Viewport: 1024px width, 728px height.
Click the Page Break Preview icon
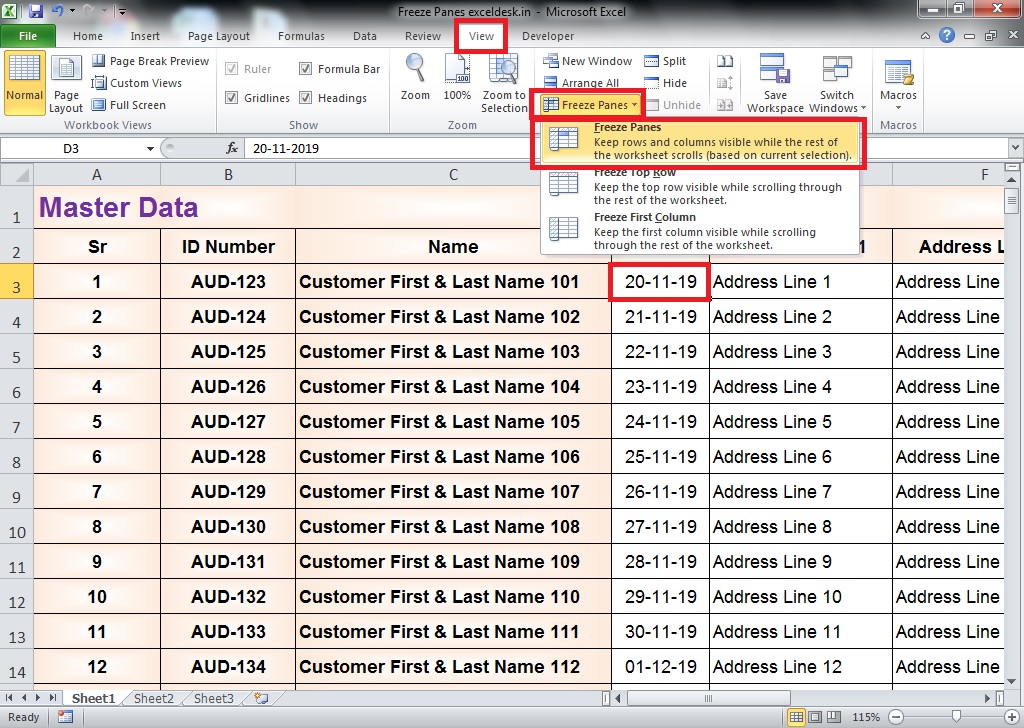click(97, 60)
